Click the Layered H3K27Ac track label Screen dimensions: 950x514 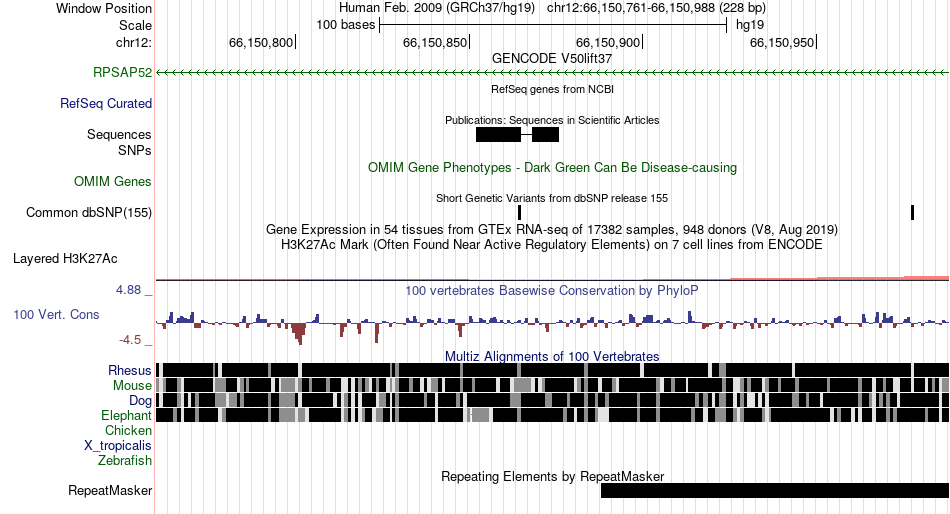tap(65, 259)
